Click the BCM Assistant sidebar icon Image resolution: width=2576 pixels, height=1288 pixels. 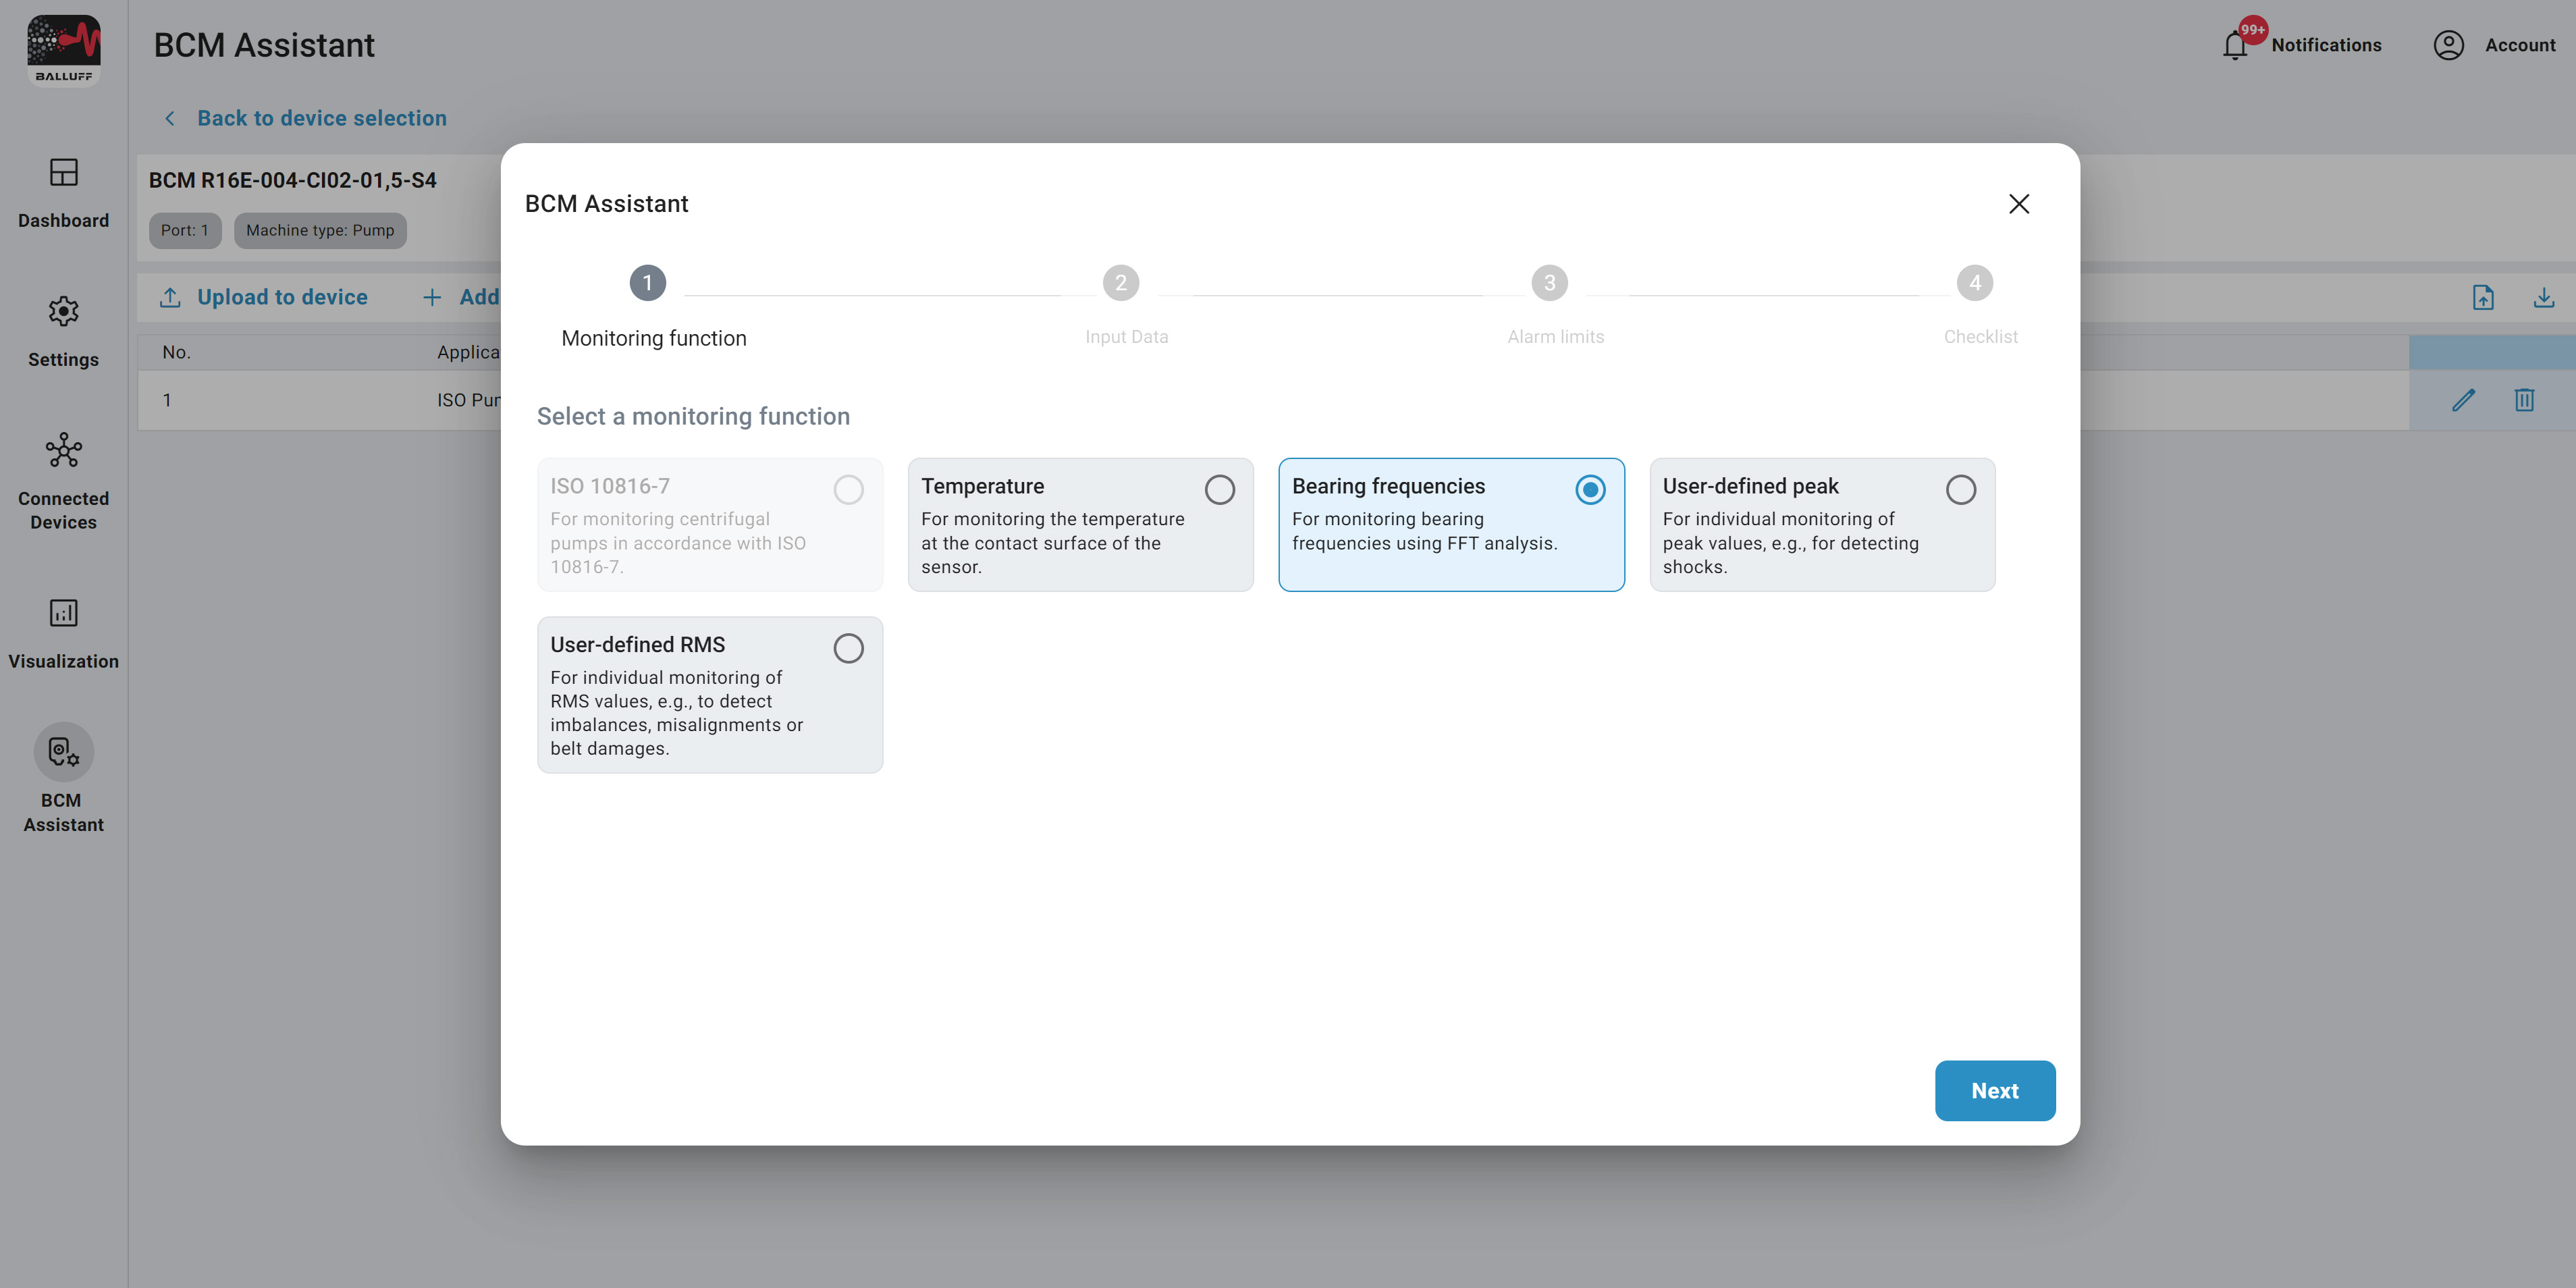coord(63,752)
